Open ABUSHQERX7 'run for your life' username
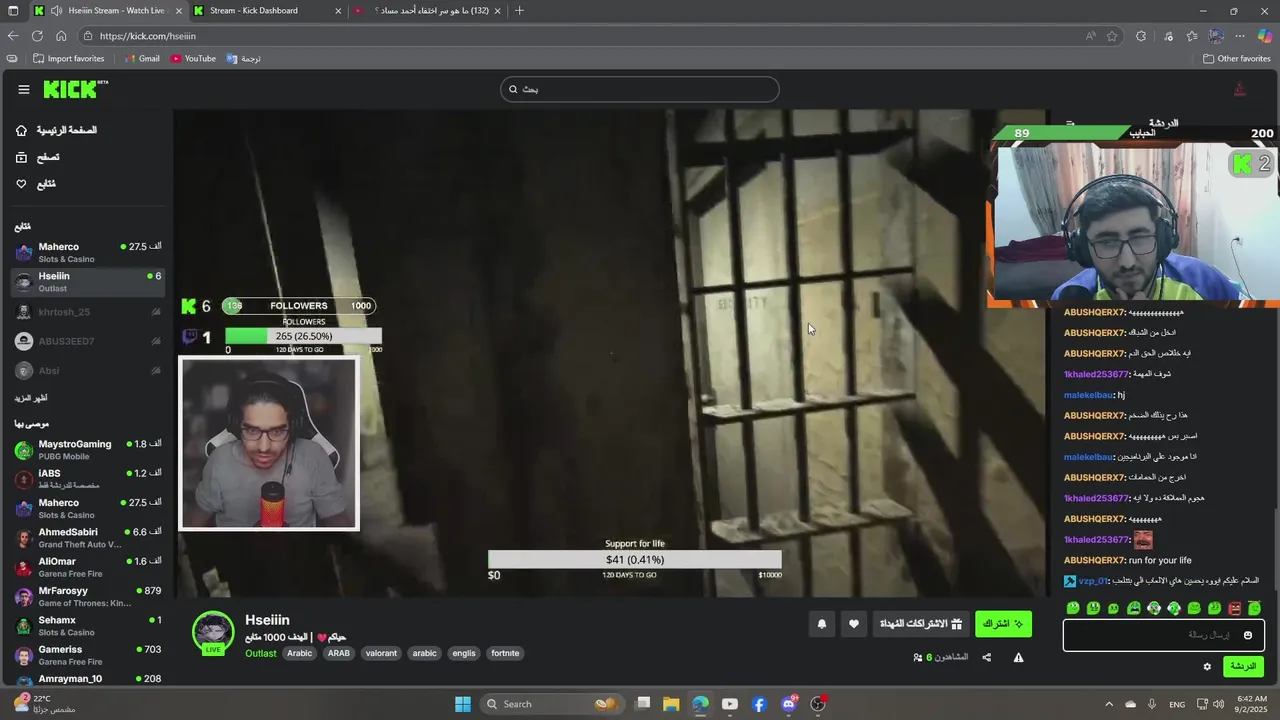1280x720 pixels. tap(1094, 560)
